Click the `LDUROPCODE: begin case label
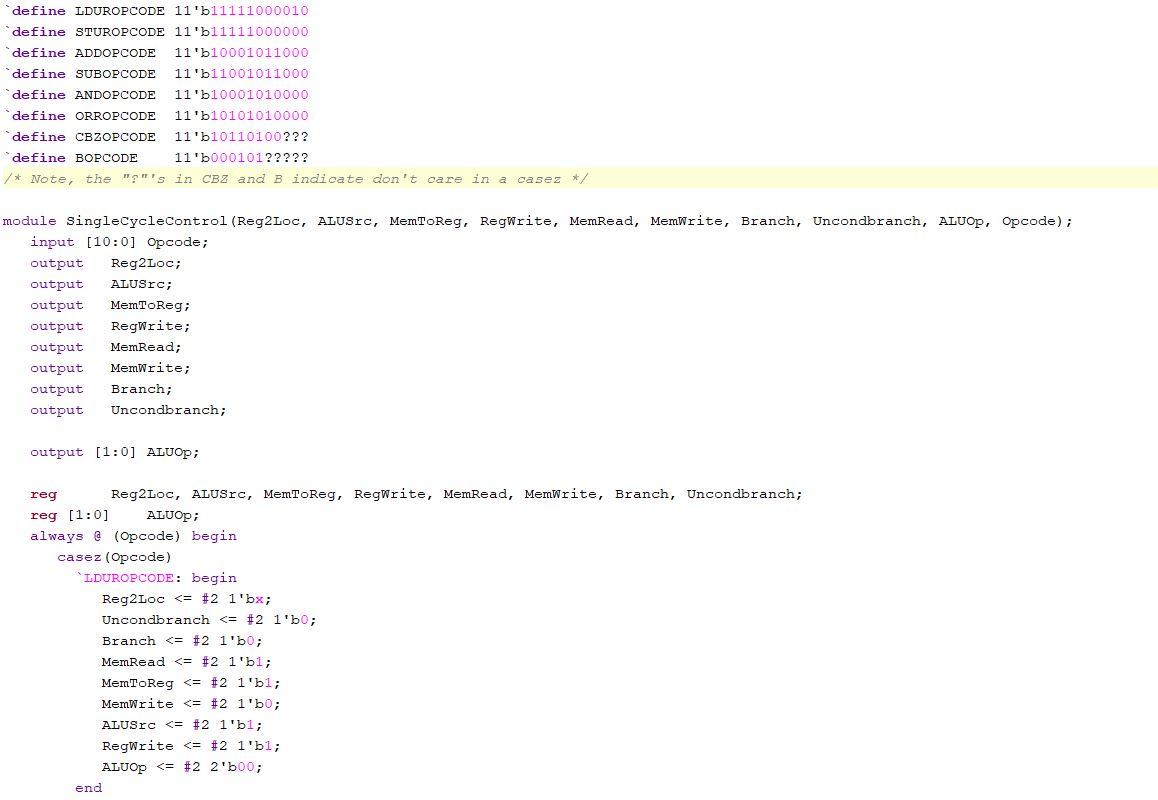Screen dimensions: 1158x800 [156, 578]
